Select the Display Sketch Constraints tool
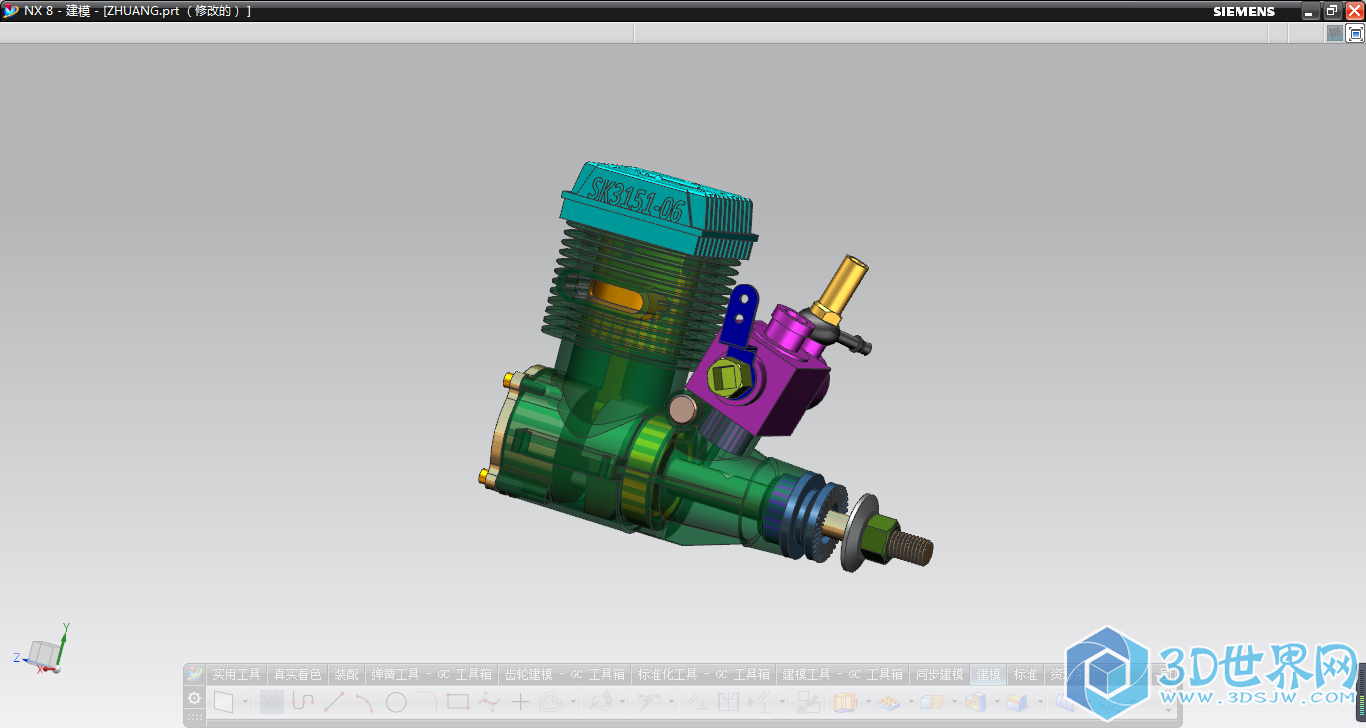 click(x=760, y=701)
